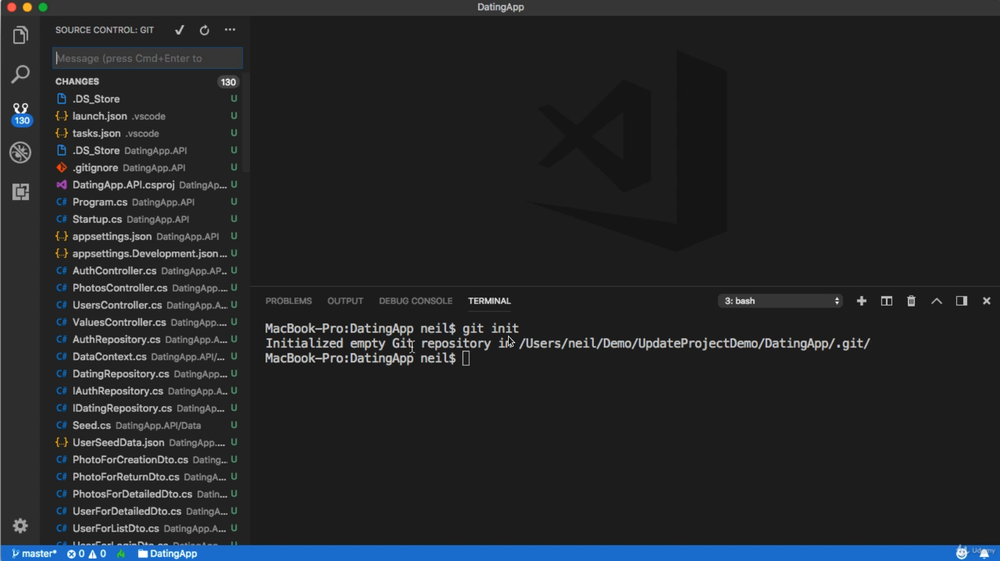Select launch.json in .vscode
Image resolution: width=1000 pixels, height=561 pixels.
click(x=146, y=116)
